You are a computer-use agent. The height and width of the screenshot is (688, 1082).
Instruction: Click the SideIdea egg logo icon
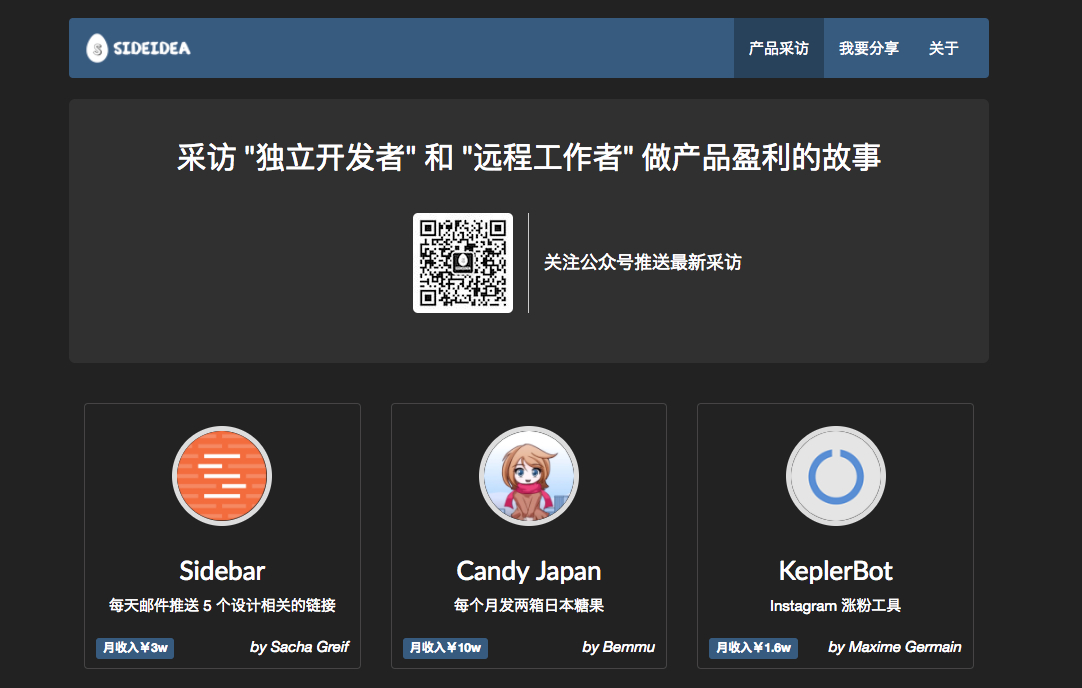[97, 48]
